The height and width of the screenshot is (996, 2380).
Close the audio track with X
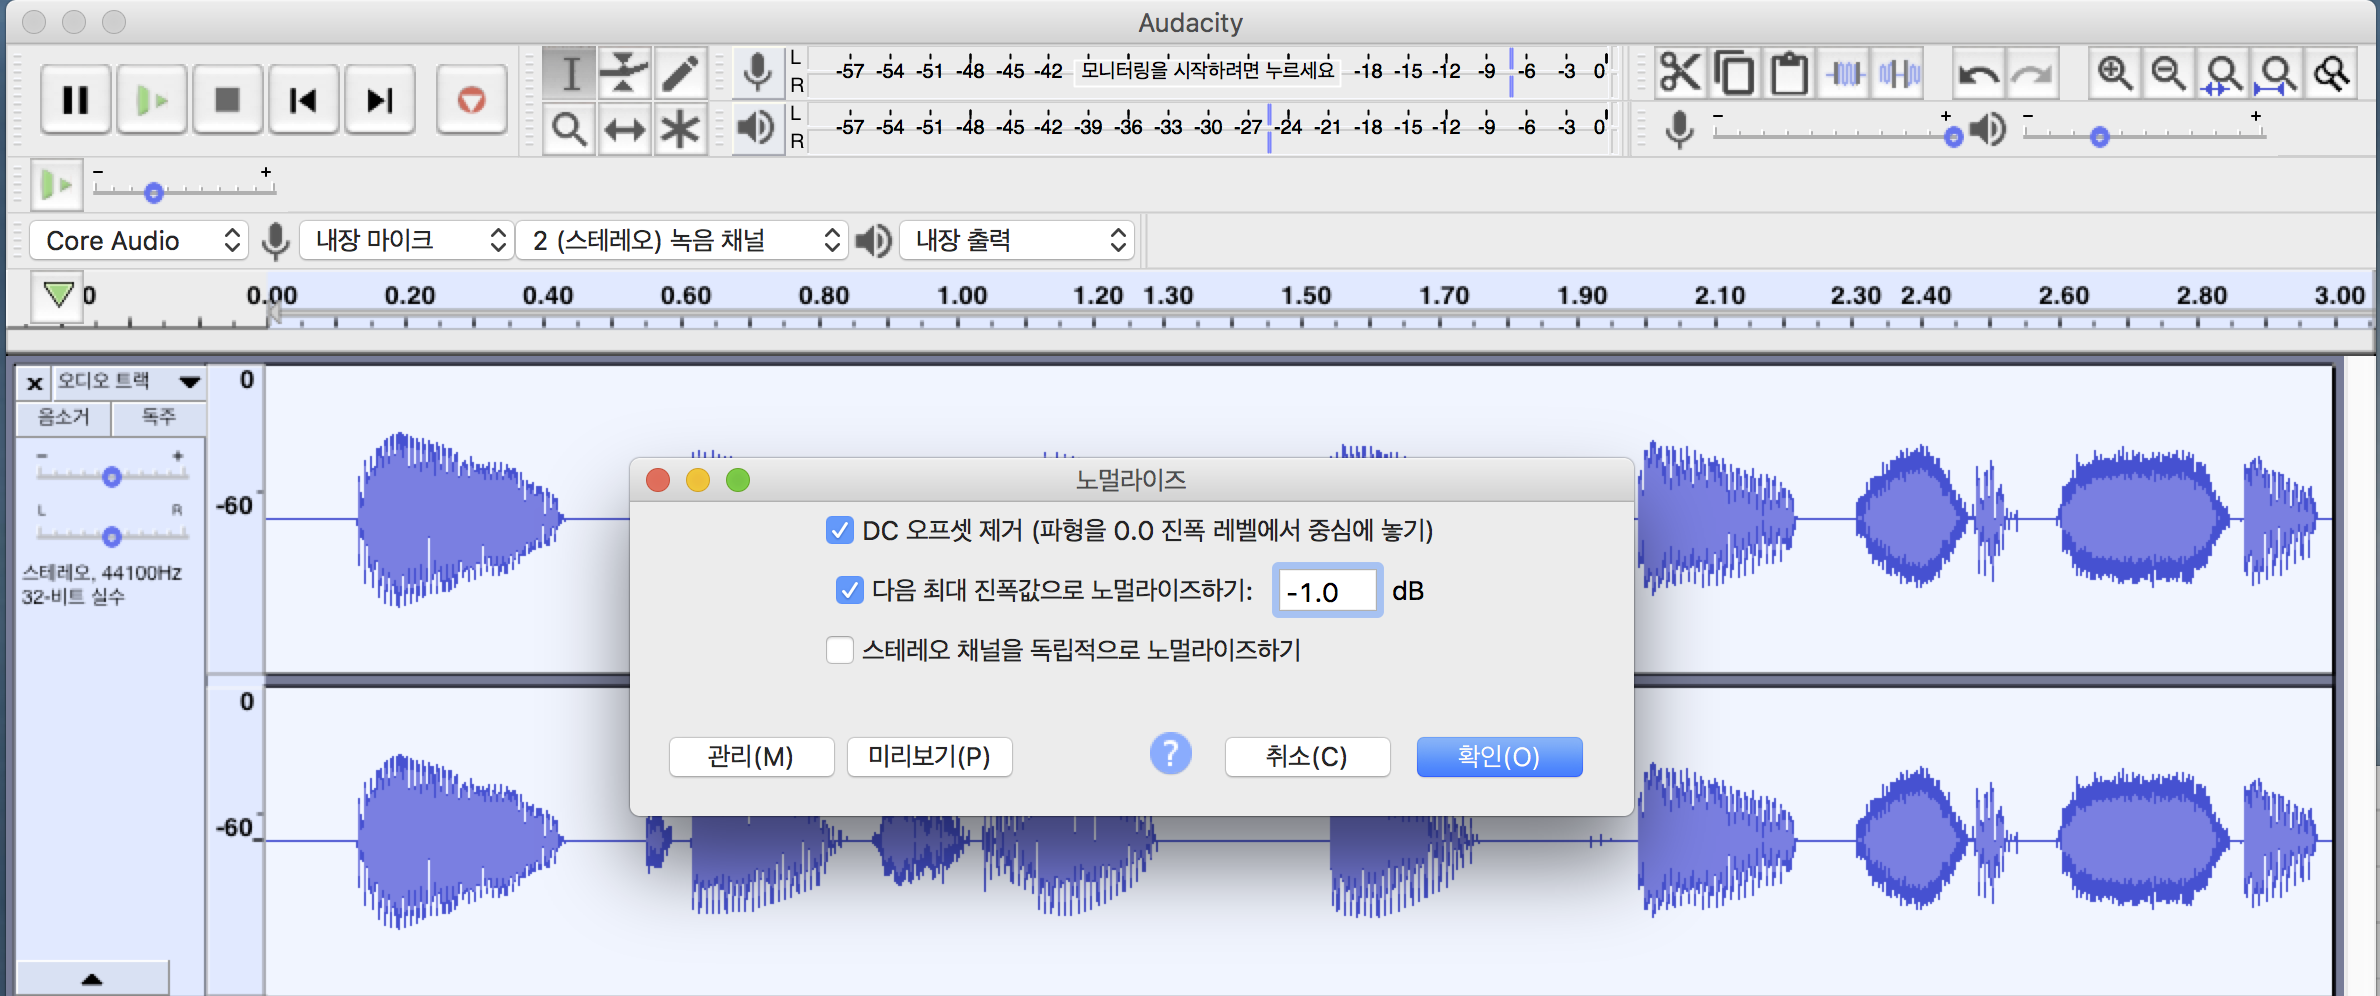(34, 382)
